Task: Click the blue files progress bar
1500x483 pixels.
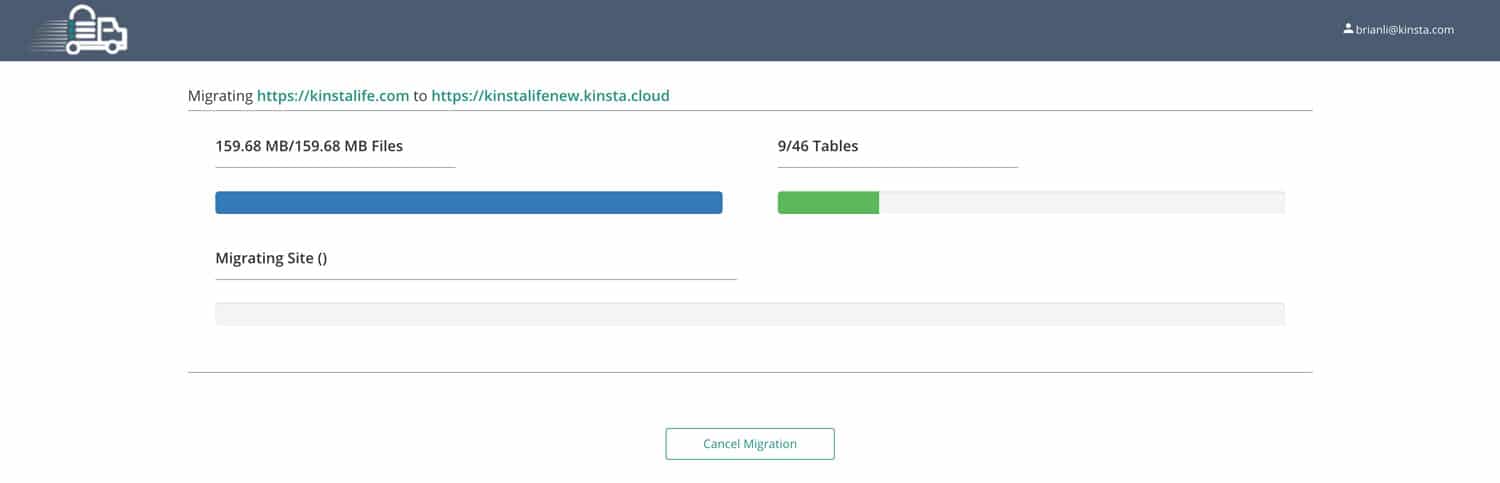Action: (x=468, y=202)
